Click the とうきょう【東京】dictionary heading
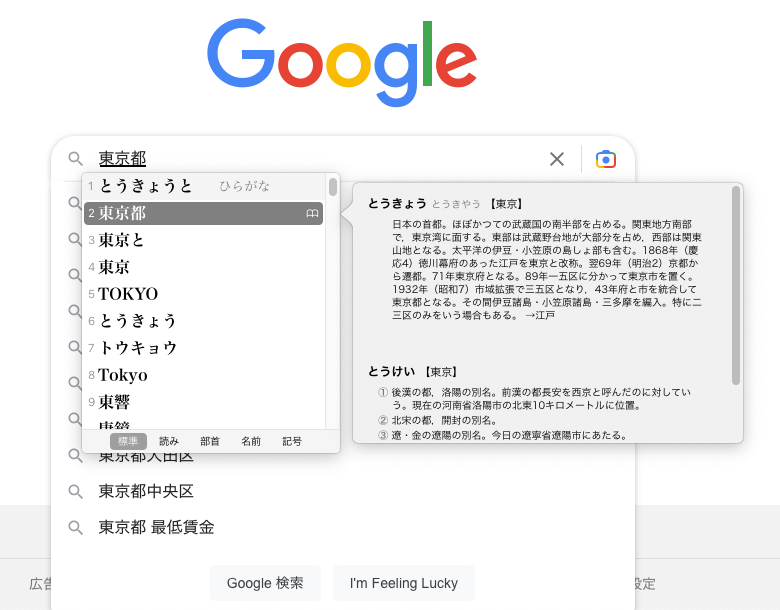Image resolution: width=780 pixels, height=610 pixels. (445, 203)
